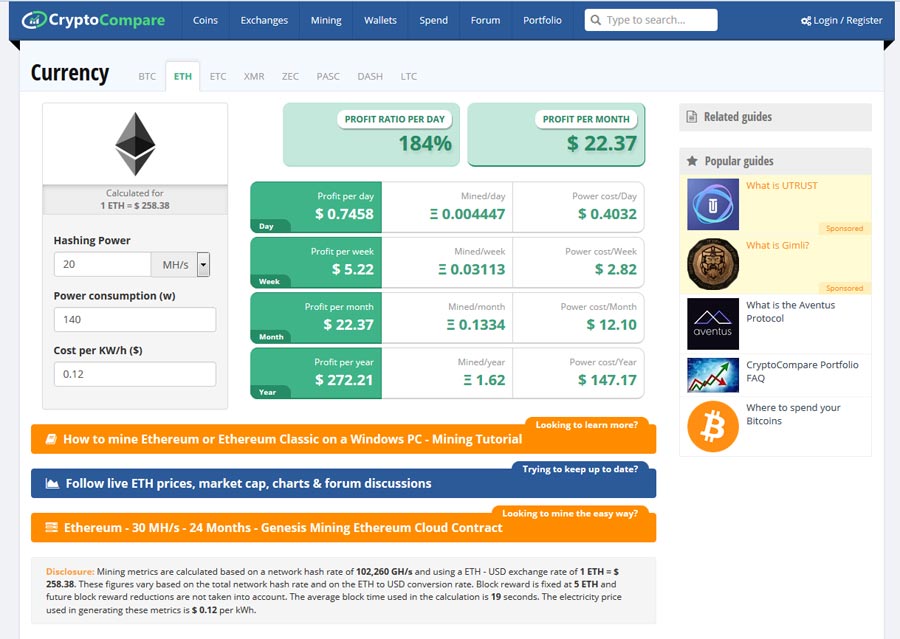Screen dimensions: 900x639
Task: Click the Hashing Power input field
Action: coord(102,265)
